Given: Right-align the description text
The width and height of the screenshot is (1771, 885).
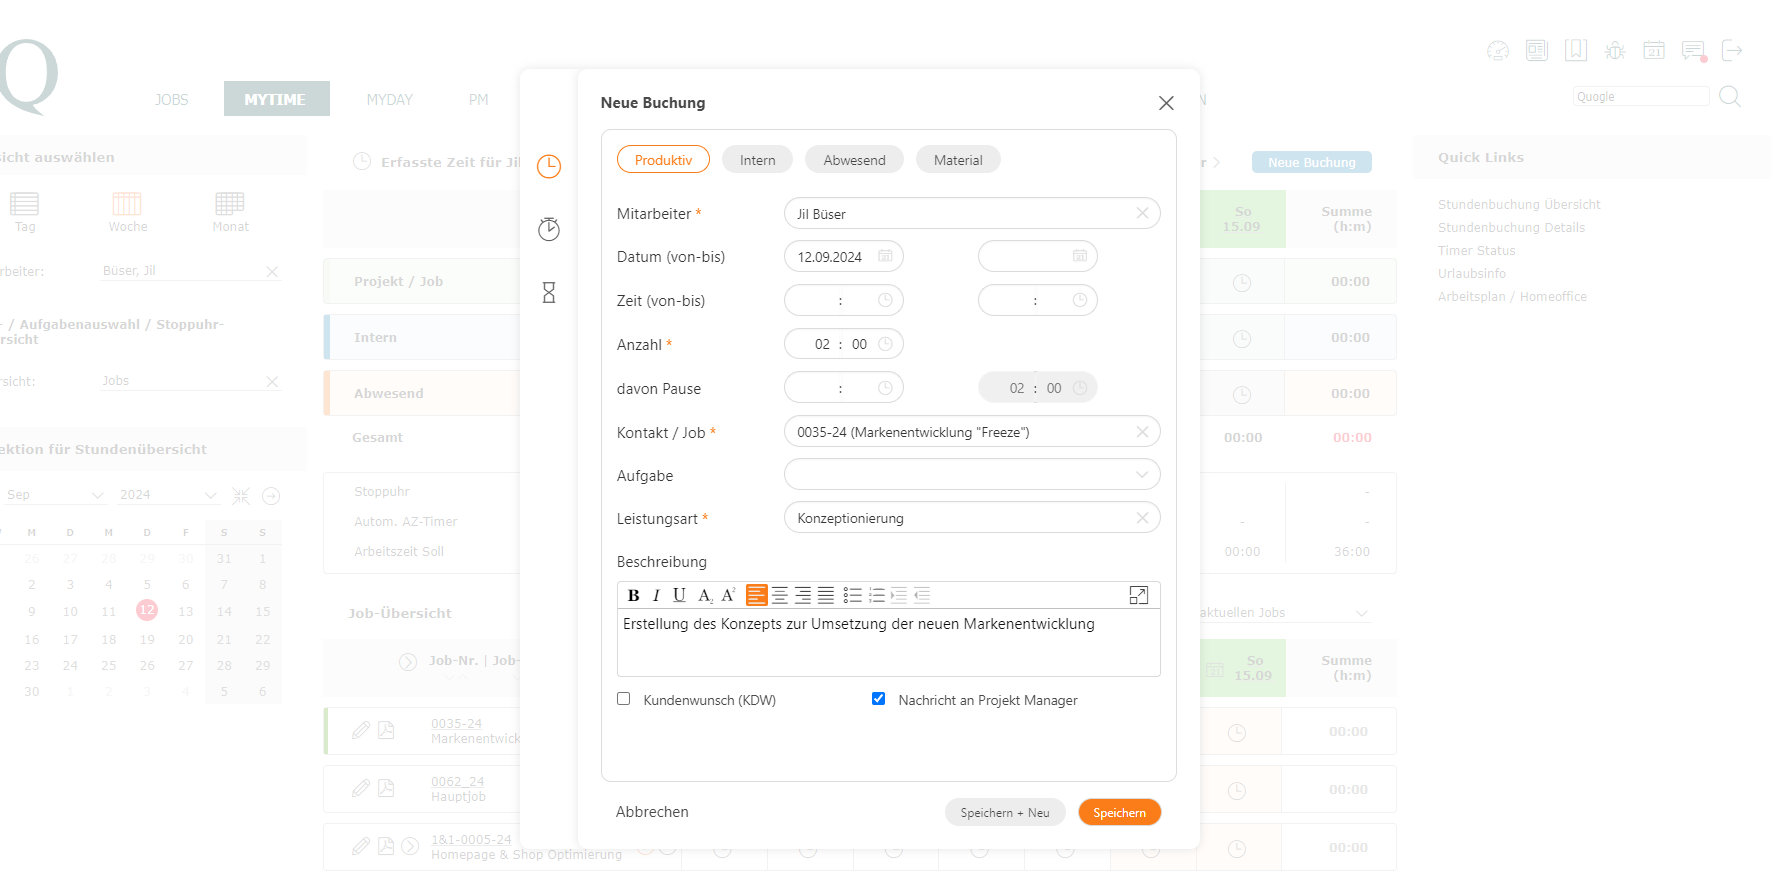Looking at the screenshot, I should click(x=803, y=596).
